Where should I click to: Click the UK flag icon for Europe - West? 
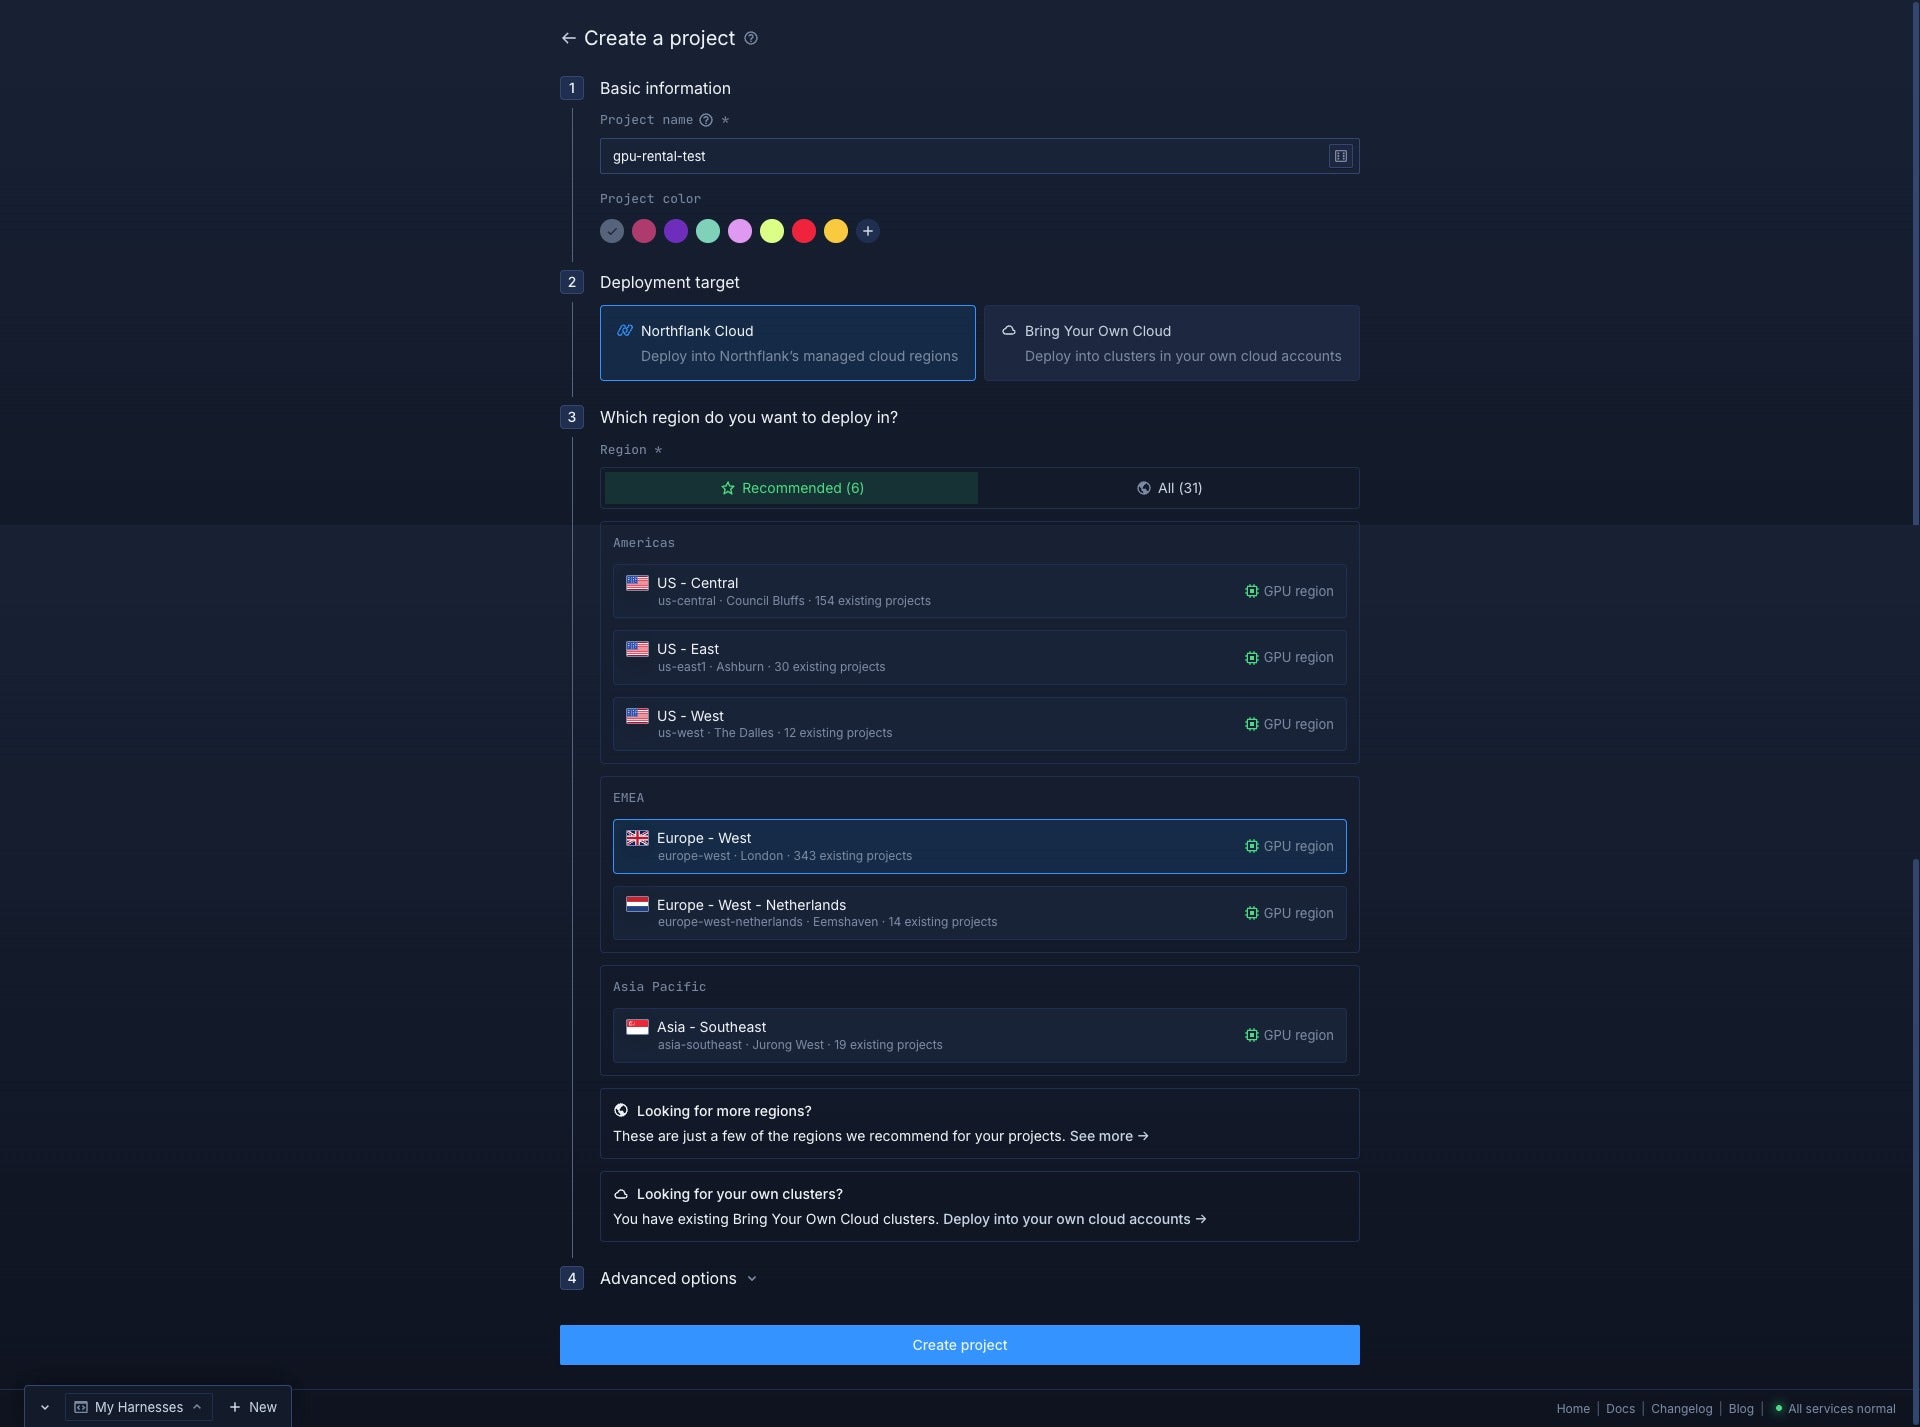click(x=637, y=838)
